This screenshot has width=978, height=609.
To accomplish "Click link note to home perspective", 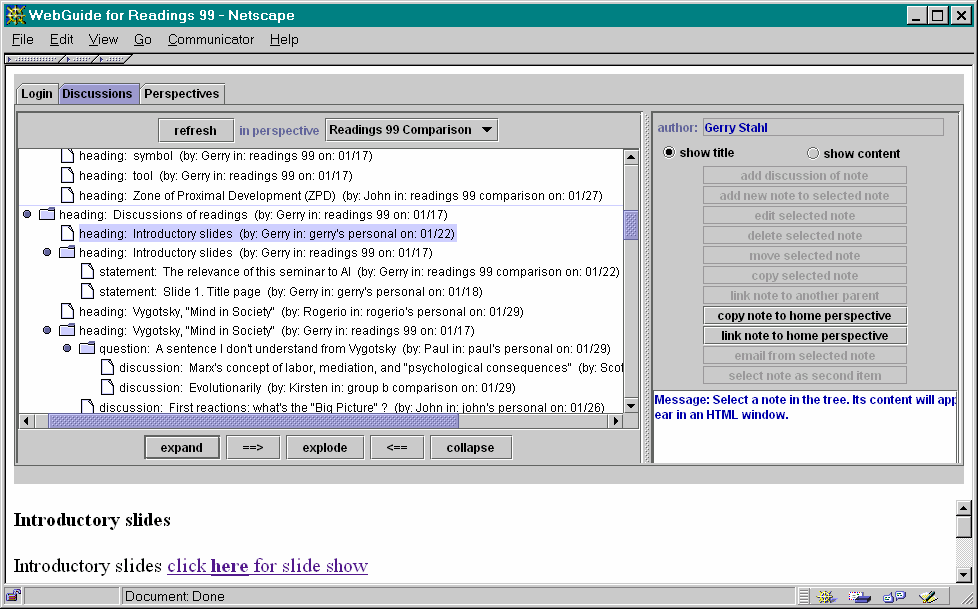I will 805,336.
